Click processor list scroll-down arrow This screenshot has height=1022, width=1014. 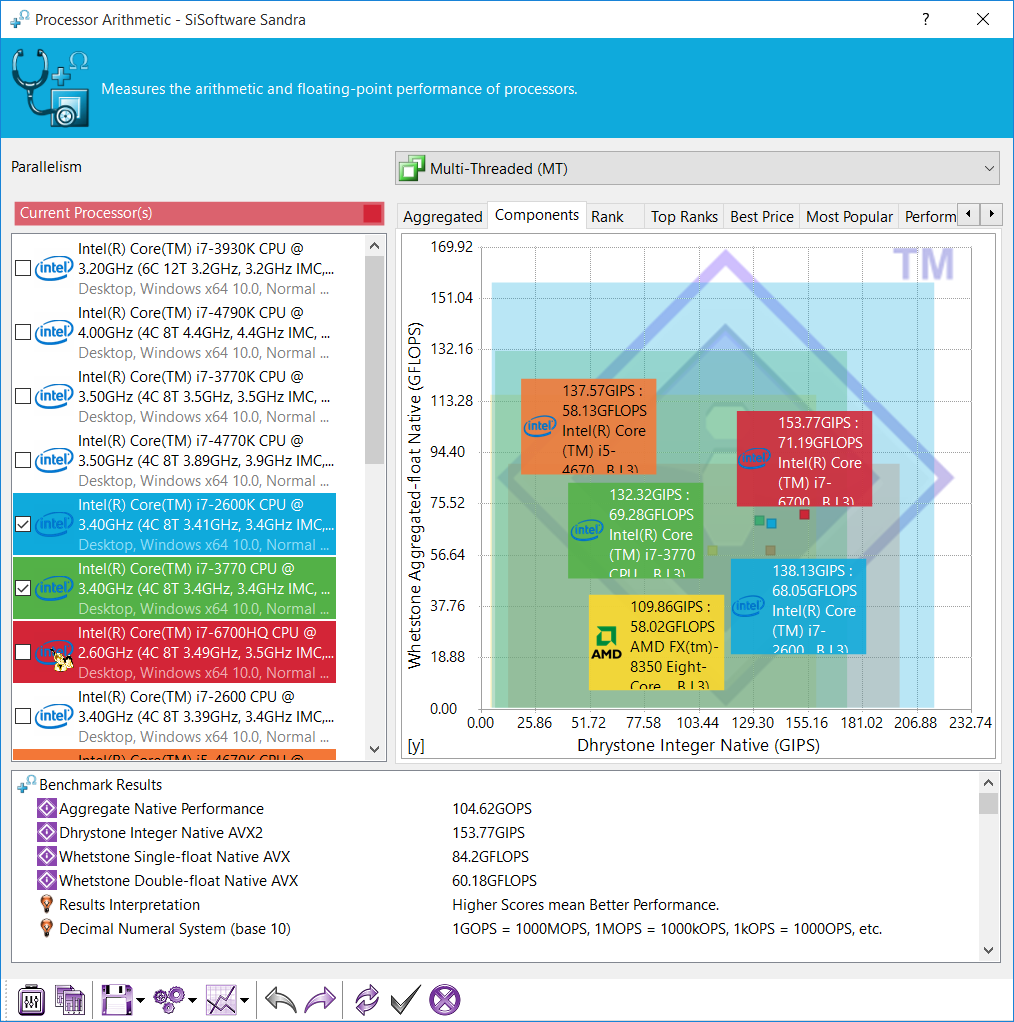[x=374, y=749]
